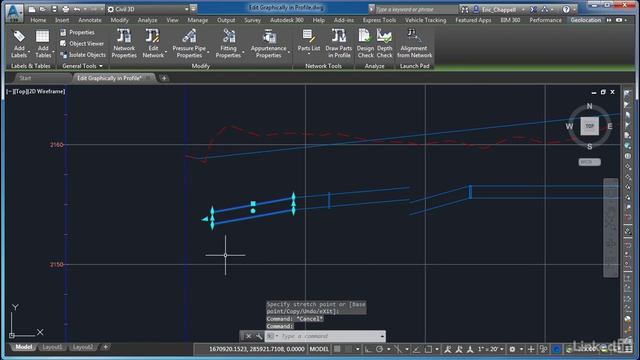The height and width of the screenshot is (360, 640).
Task: Click the Add Labels tool
Action: (19, 44)
